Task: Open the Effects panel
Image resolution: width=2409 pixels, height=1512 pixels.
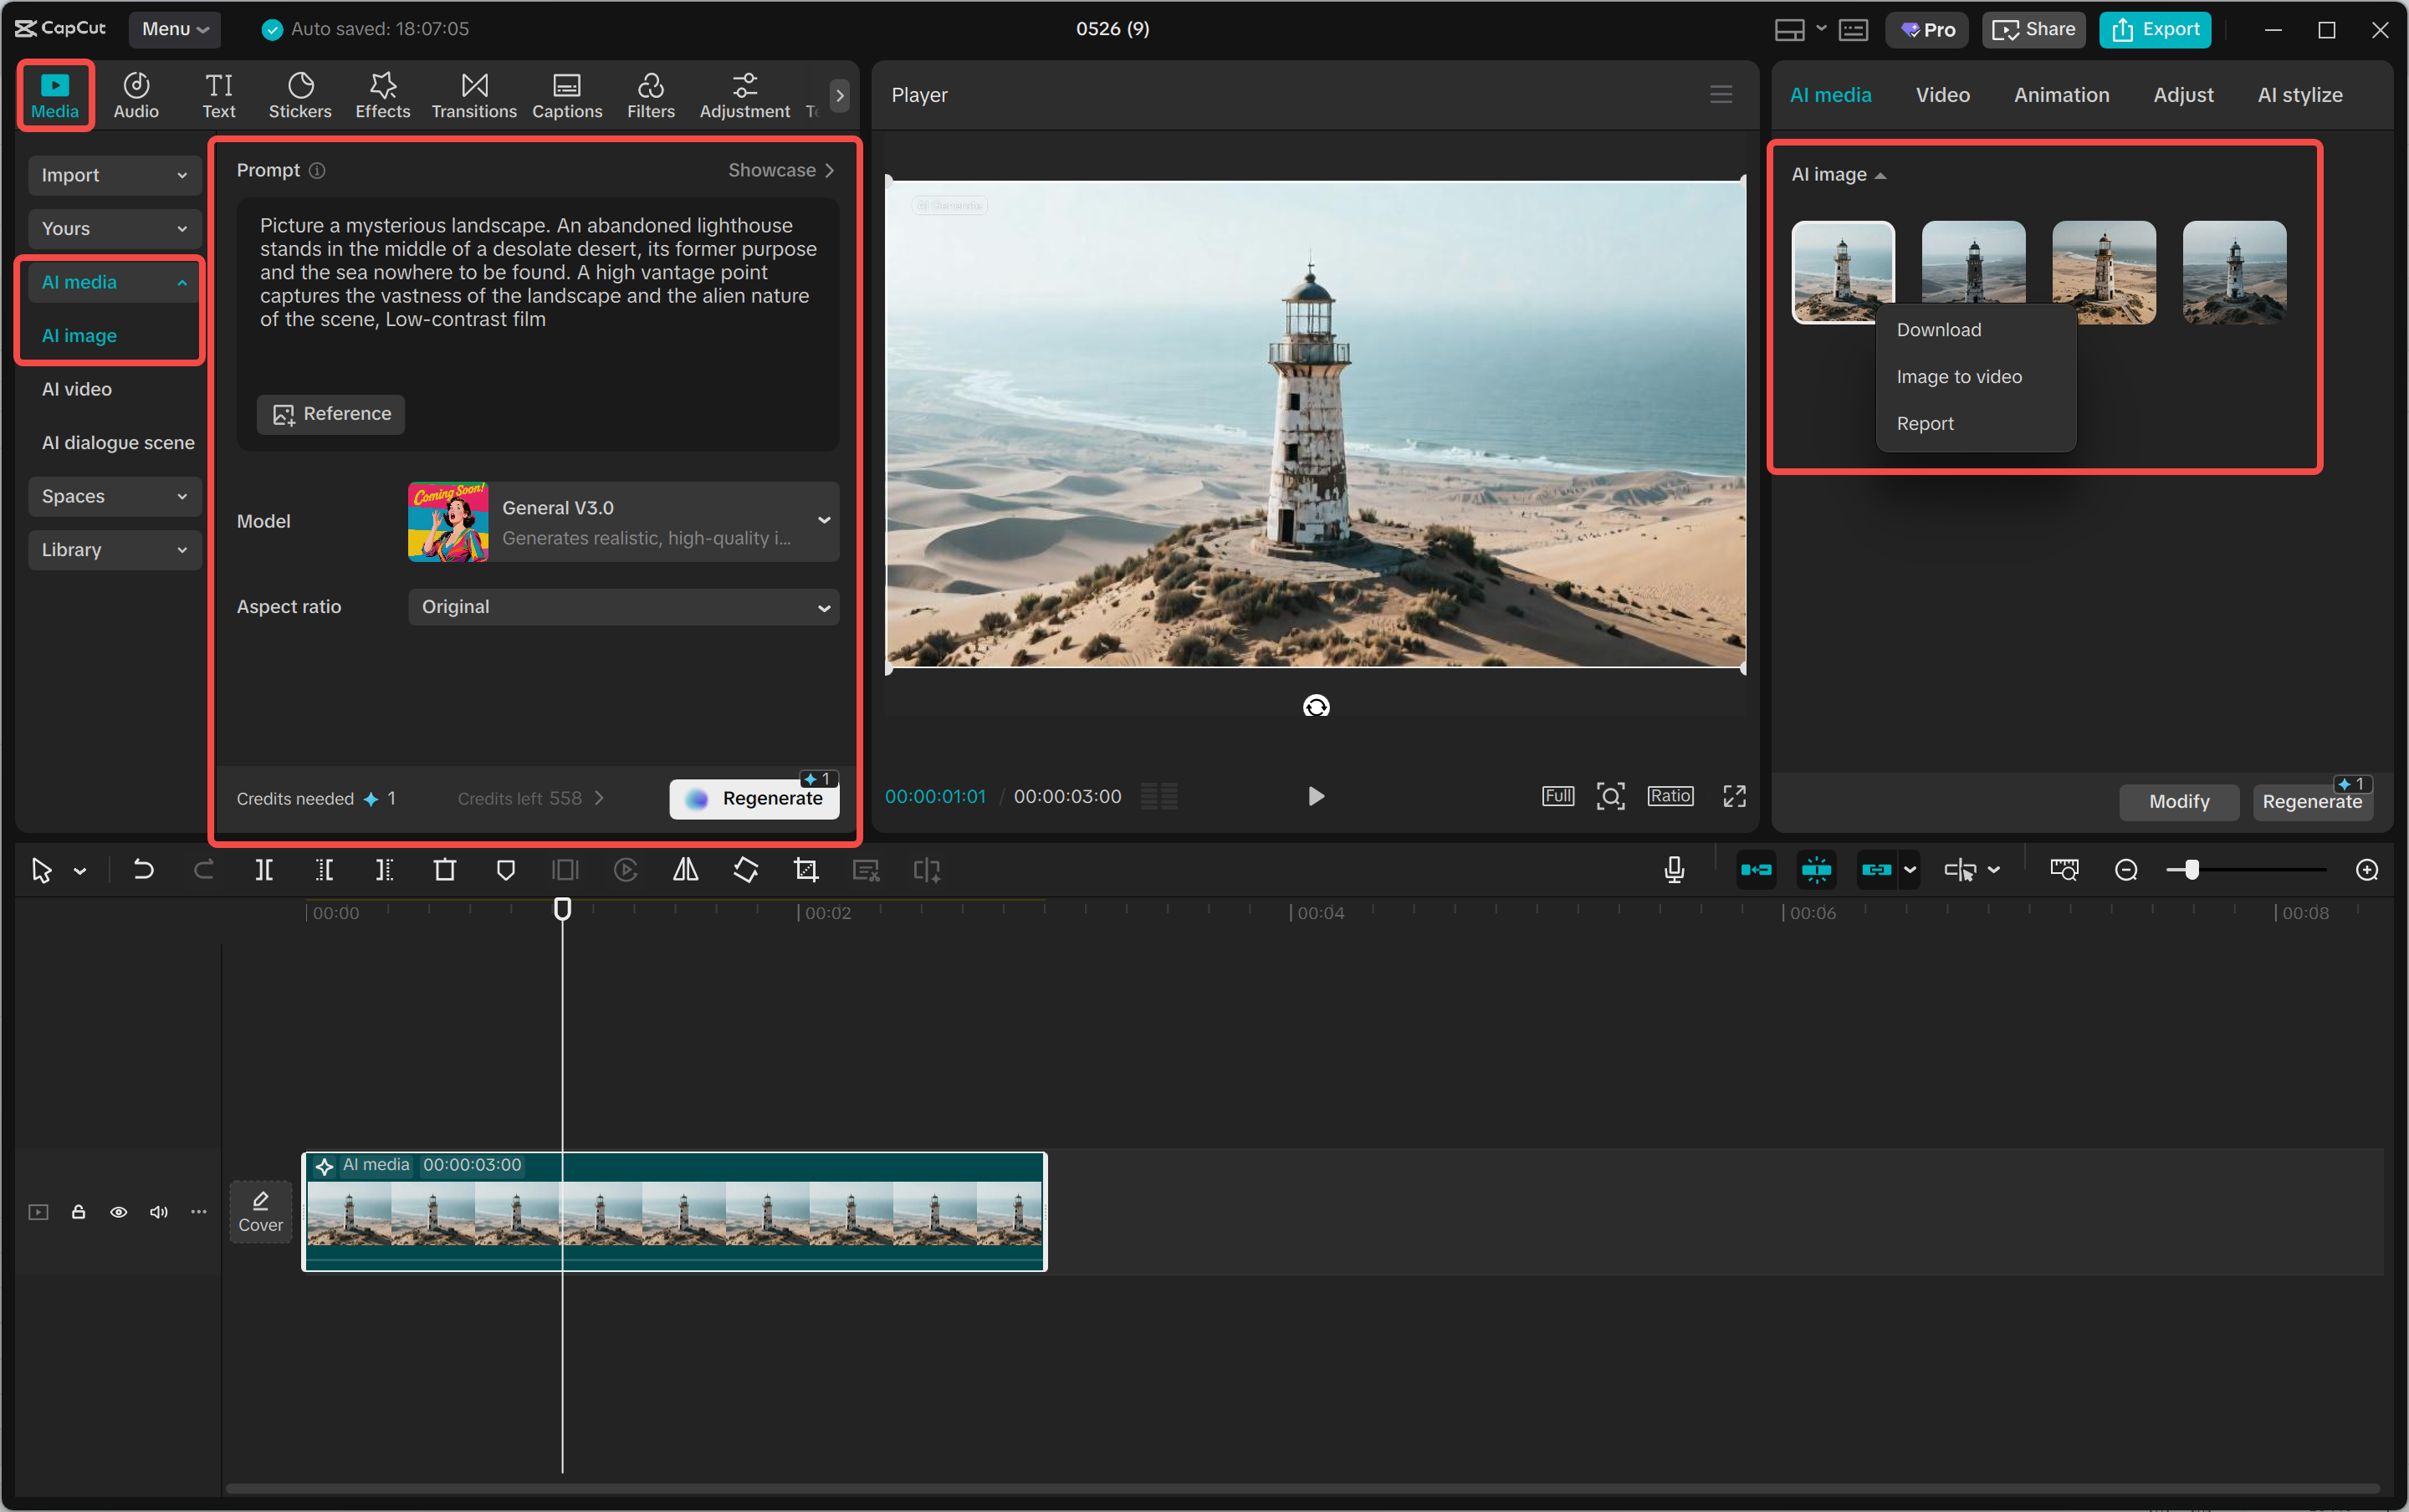Action: [x=382, y=95]
